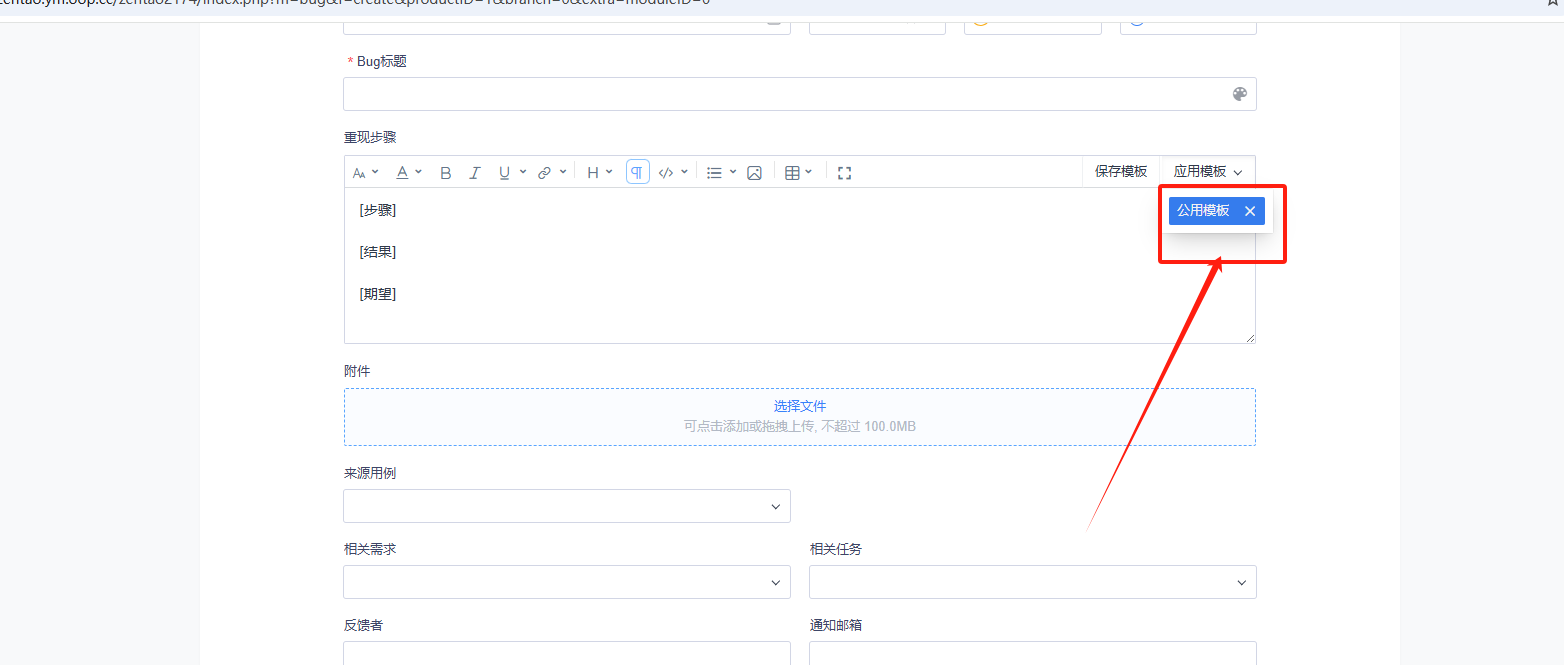1564x665 pixels.
Task: Toggle bold formatting
Action: coord(446,173)
